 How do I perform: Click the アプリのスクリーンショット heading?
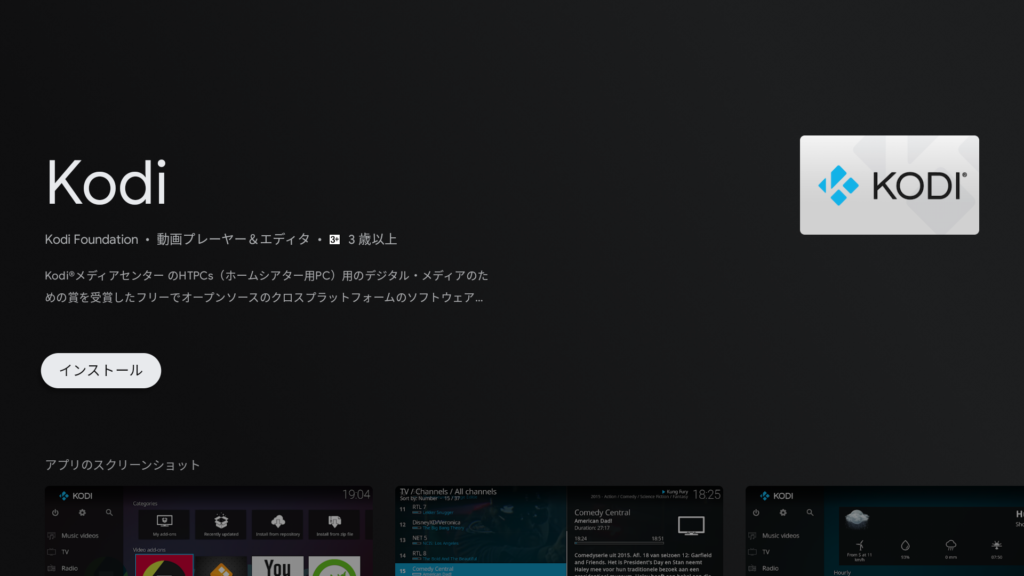tap(122, 465)
